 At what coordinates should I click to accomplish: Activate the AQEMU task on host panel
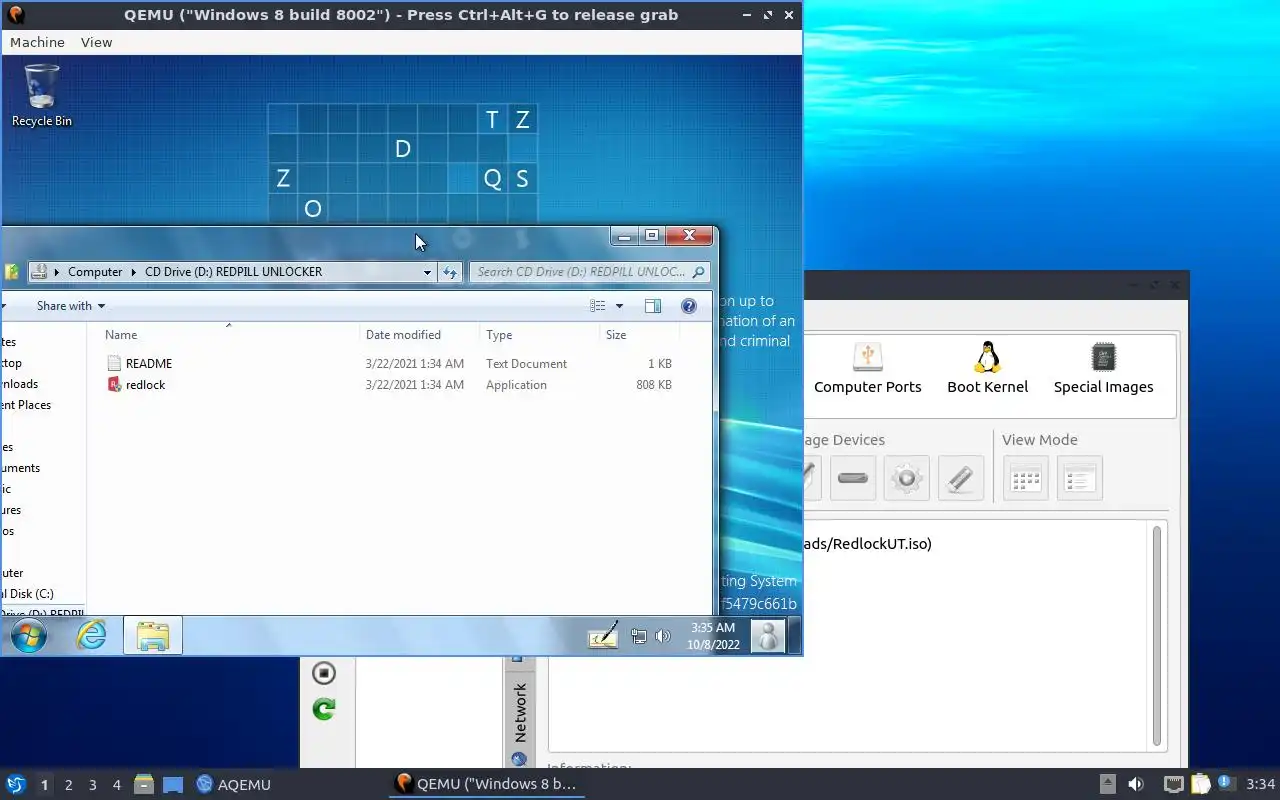(234, 784)
